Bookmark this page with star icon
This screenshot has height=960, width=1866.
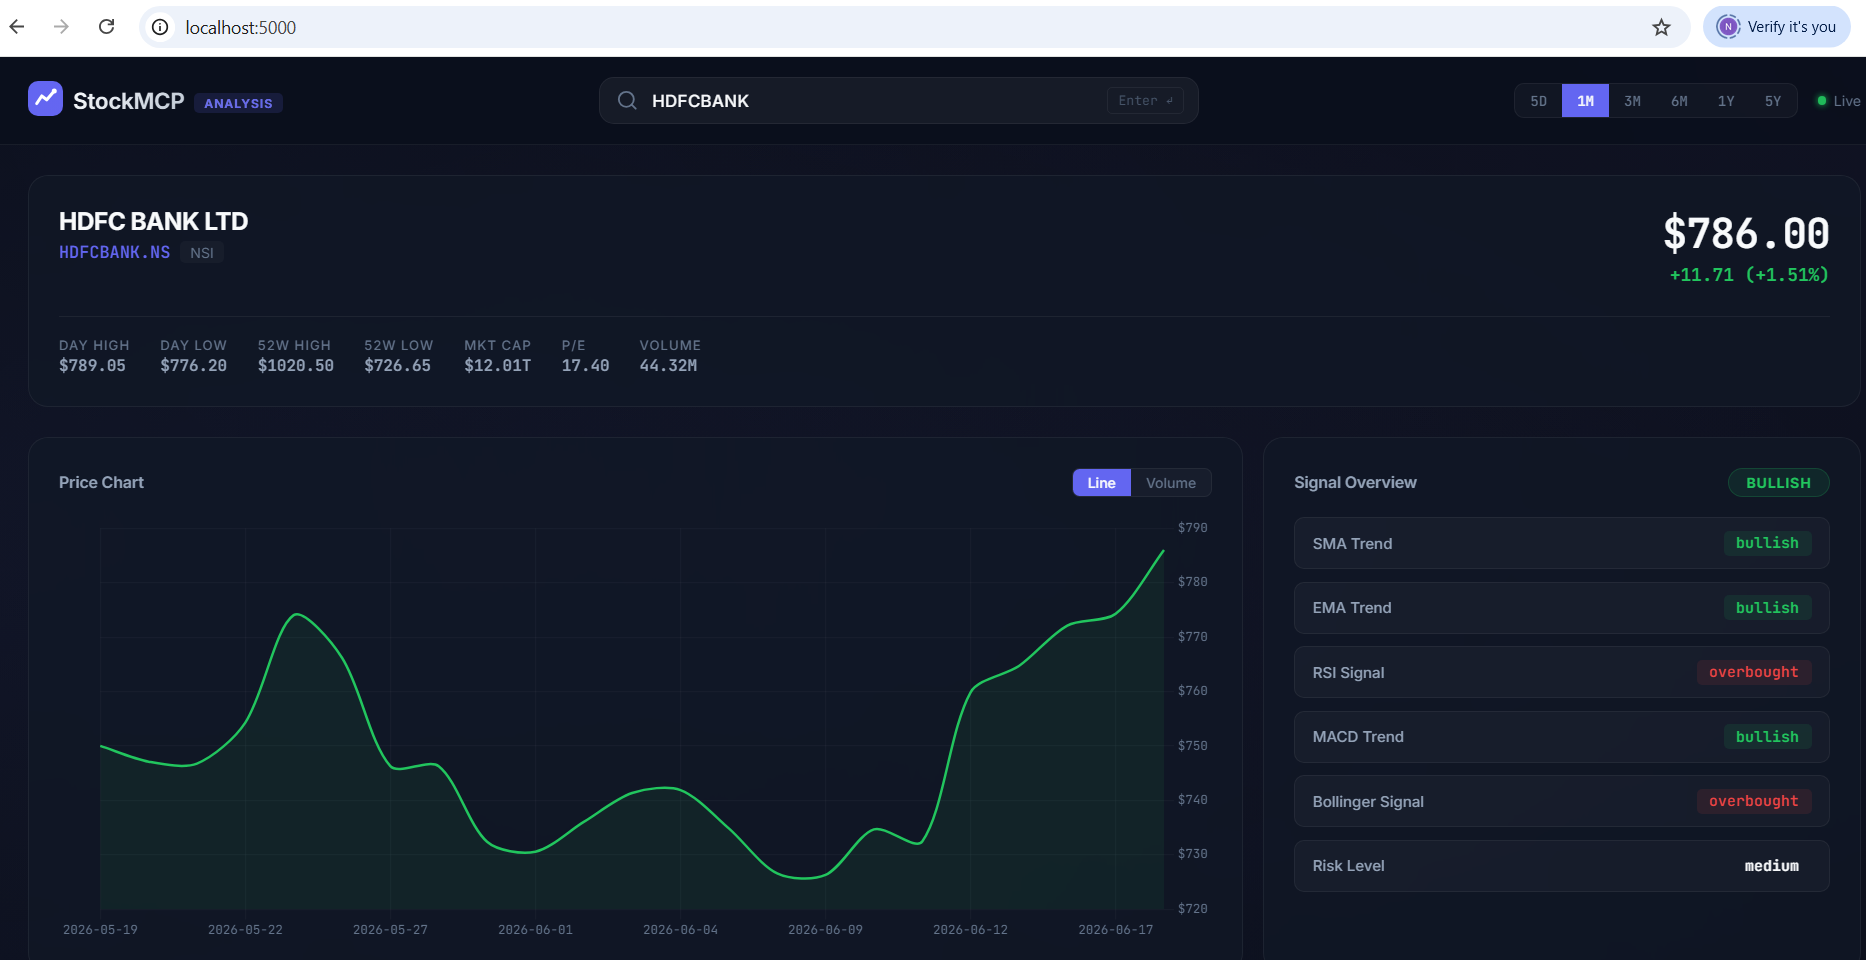coord(1661,27)
